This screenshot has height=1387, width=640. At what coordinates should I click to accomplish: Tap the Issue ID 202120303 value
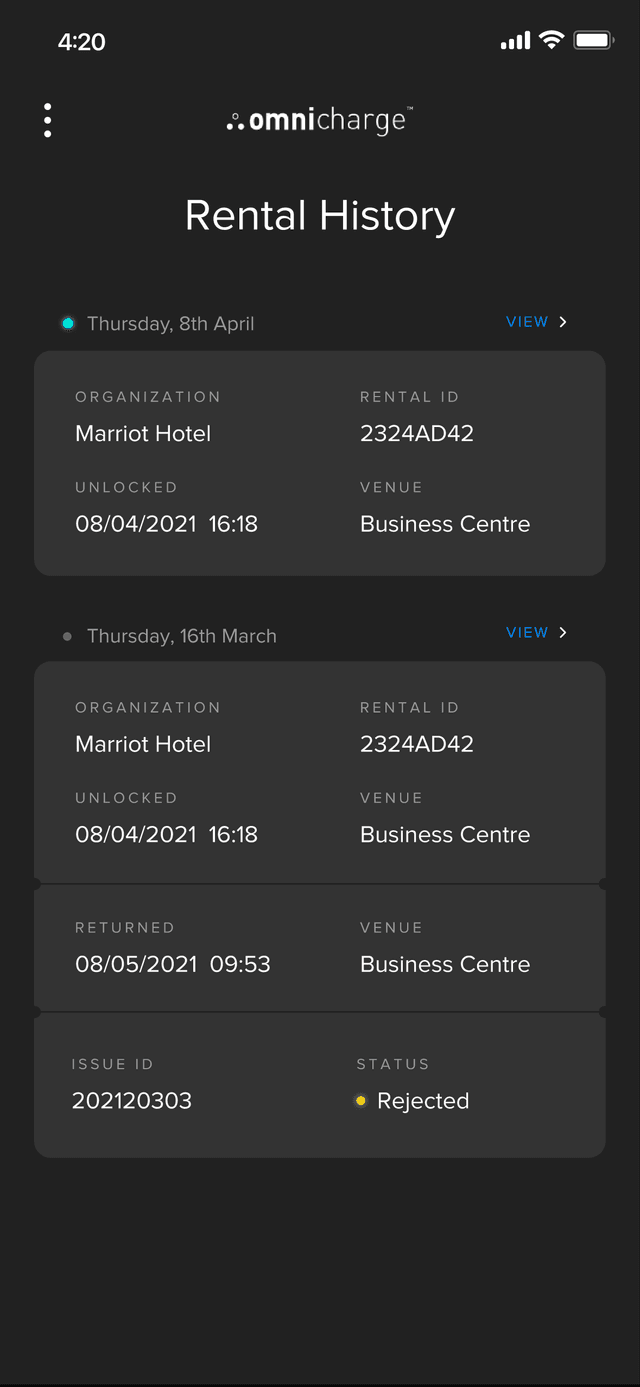[132, 1101]
